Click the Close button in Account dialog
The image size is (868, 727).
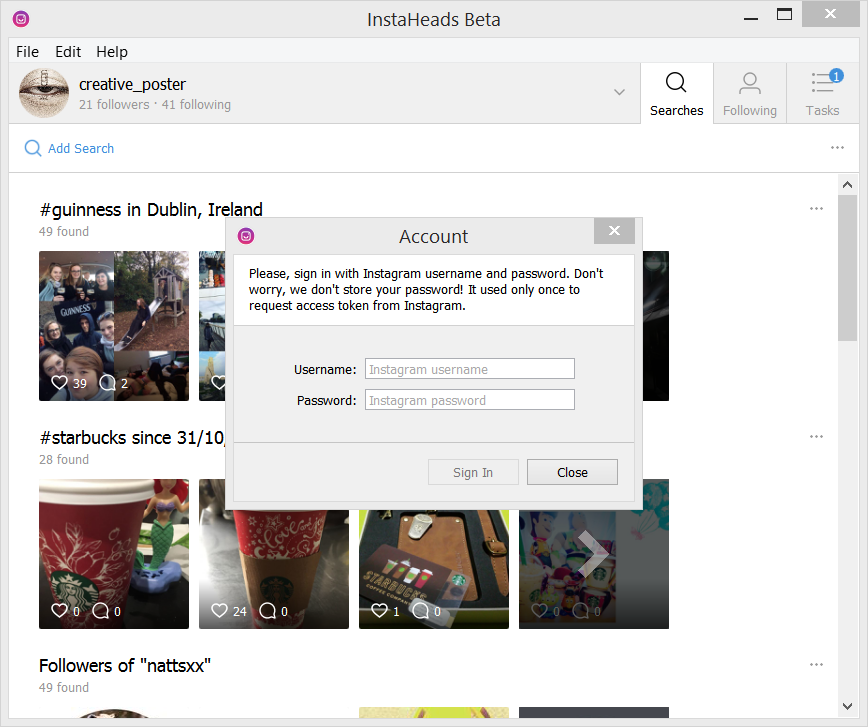572,472
